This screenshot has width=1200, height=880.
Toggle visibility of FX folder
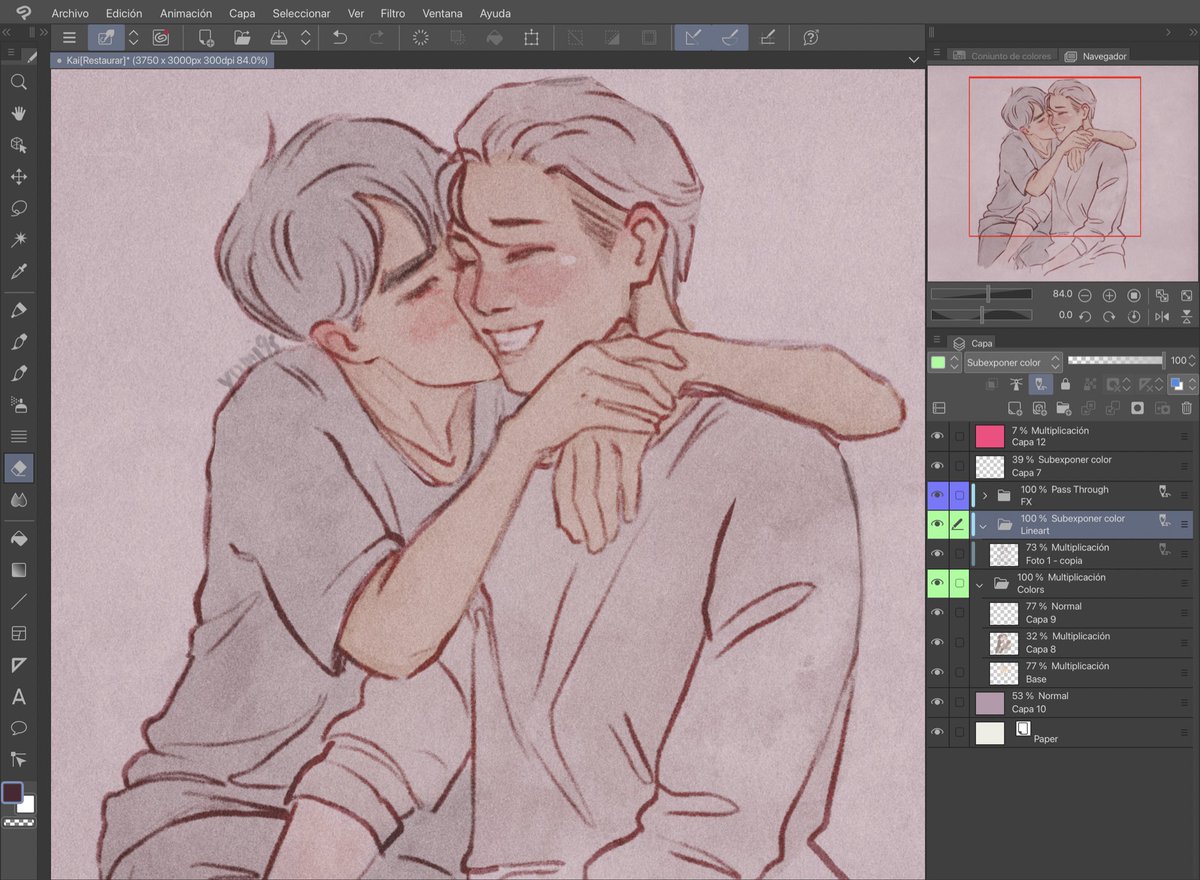(937, 495)
